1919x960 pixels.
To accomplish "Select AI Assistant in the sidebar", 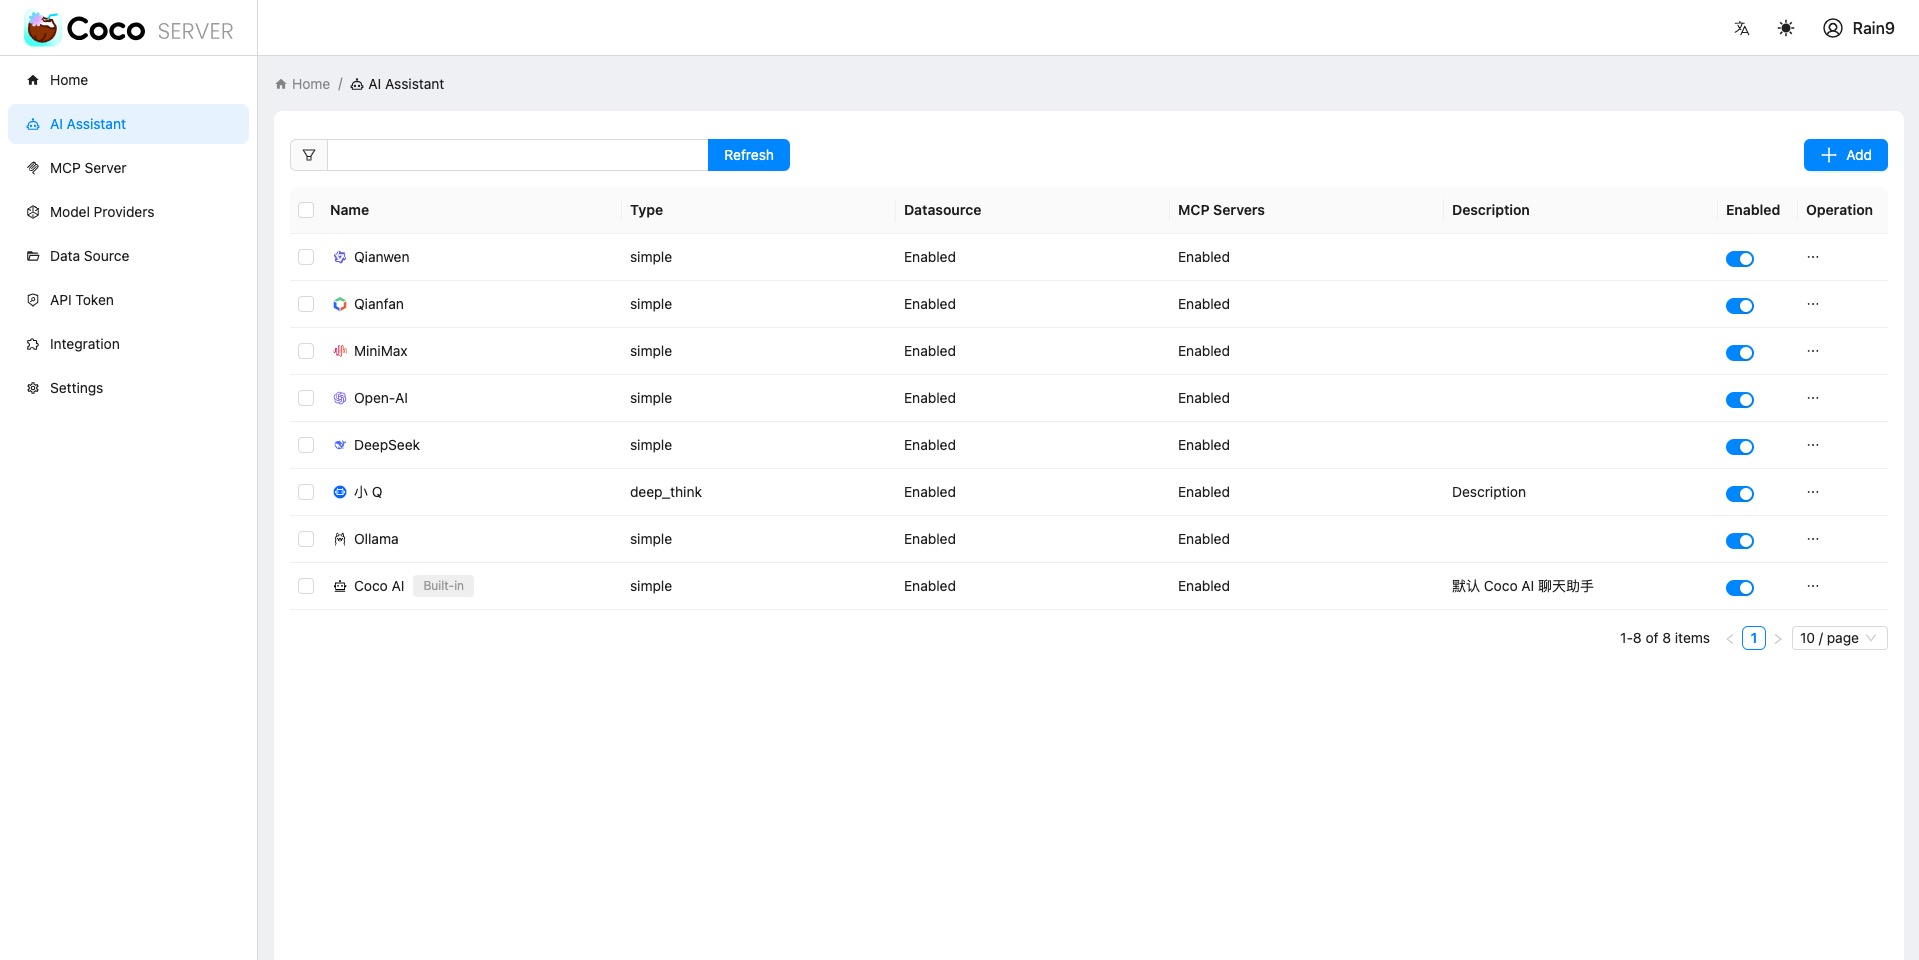I will (x=128, y=124).
